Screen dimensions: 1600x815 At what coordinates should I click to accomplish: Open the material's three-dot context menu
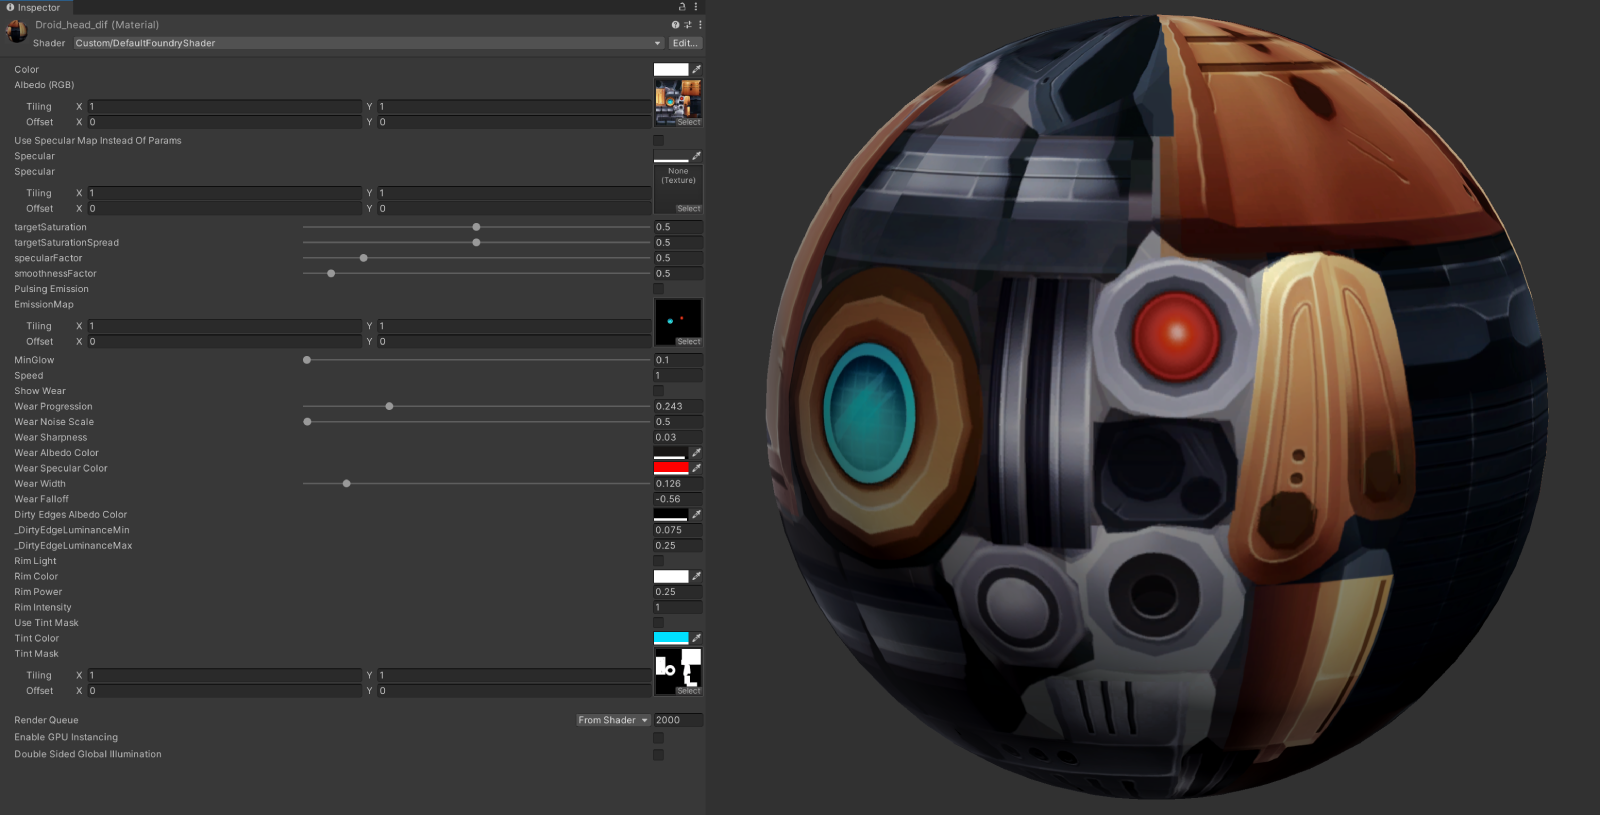(x=699, y=25)
